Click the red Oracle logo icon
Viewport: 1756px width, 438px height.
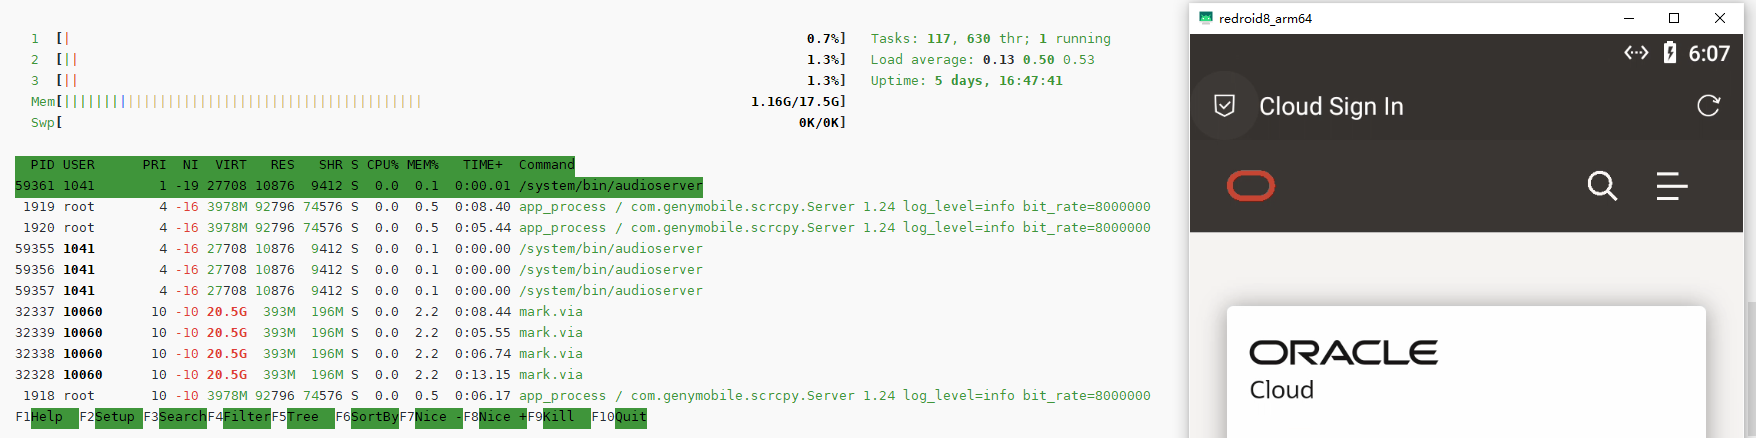coord(1250,186)
